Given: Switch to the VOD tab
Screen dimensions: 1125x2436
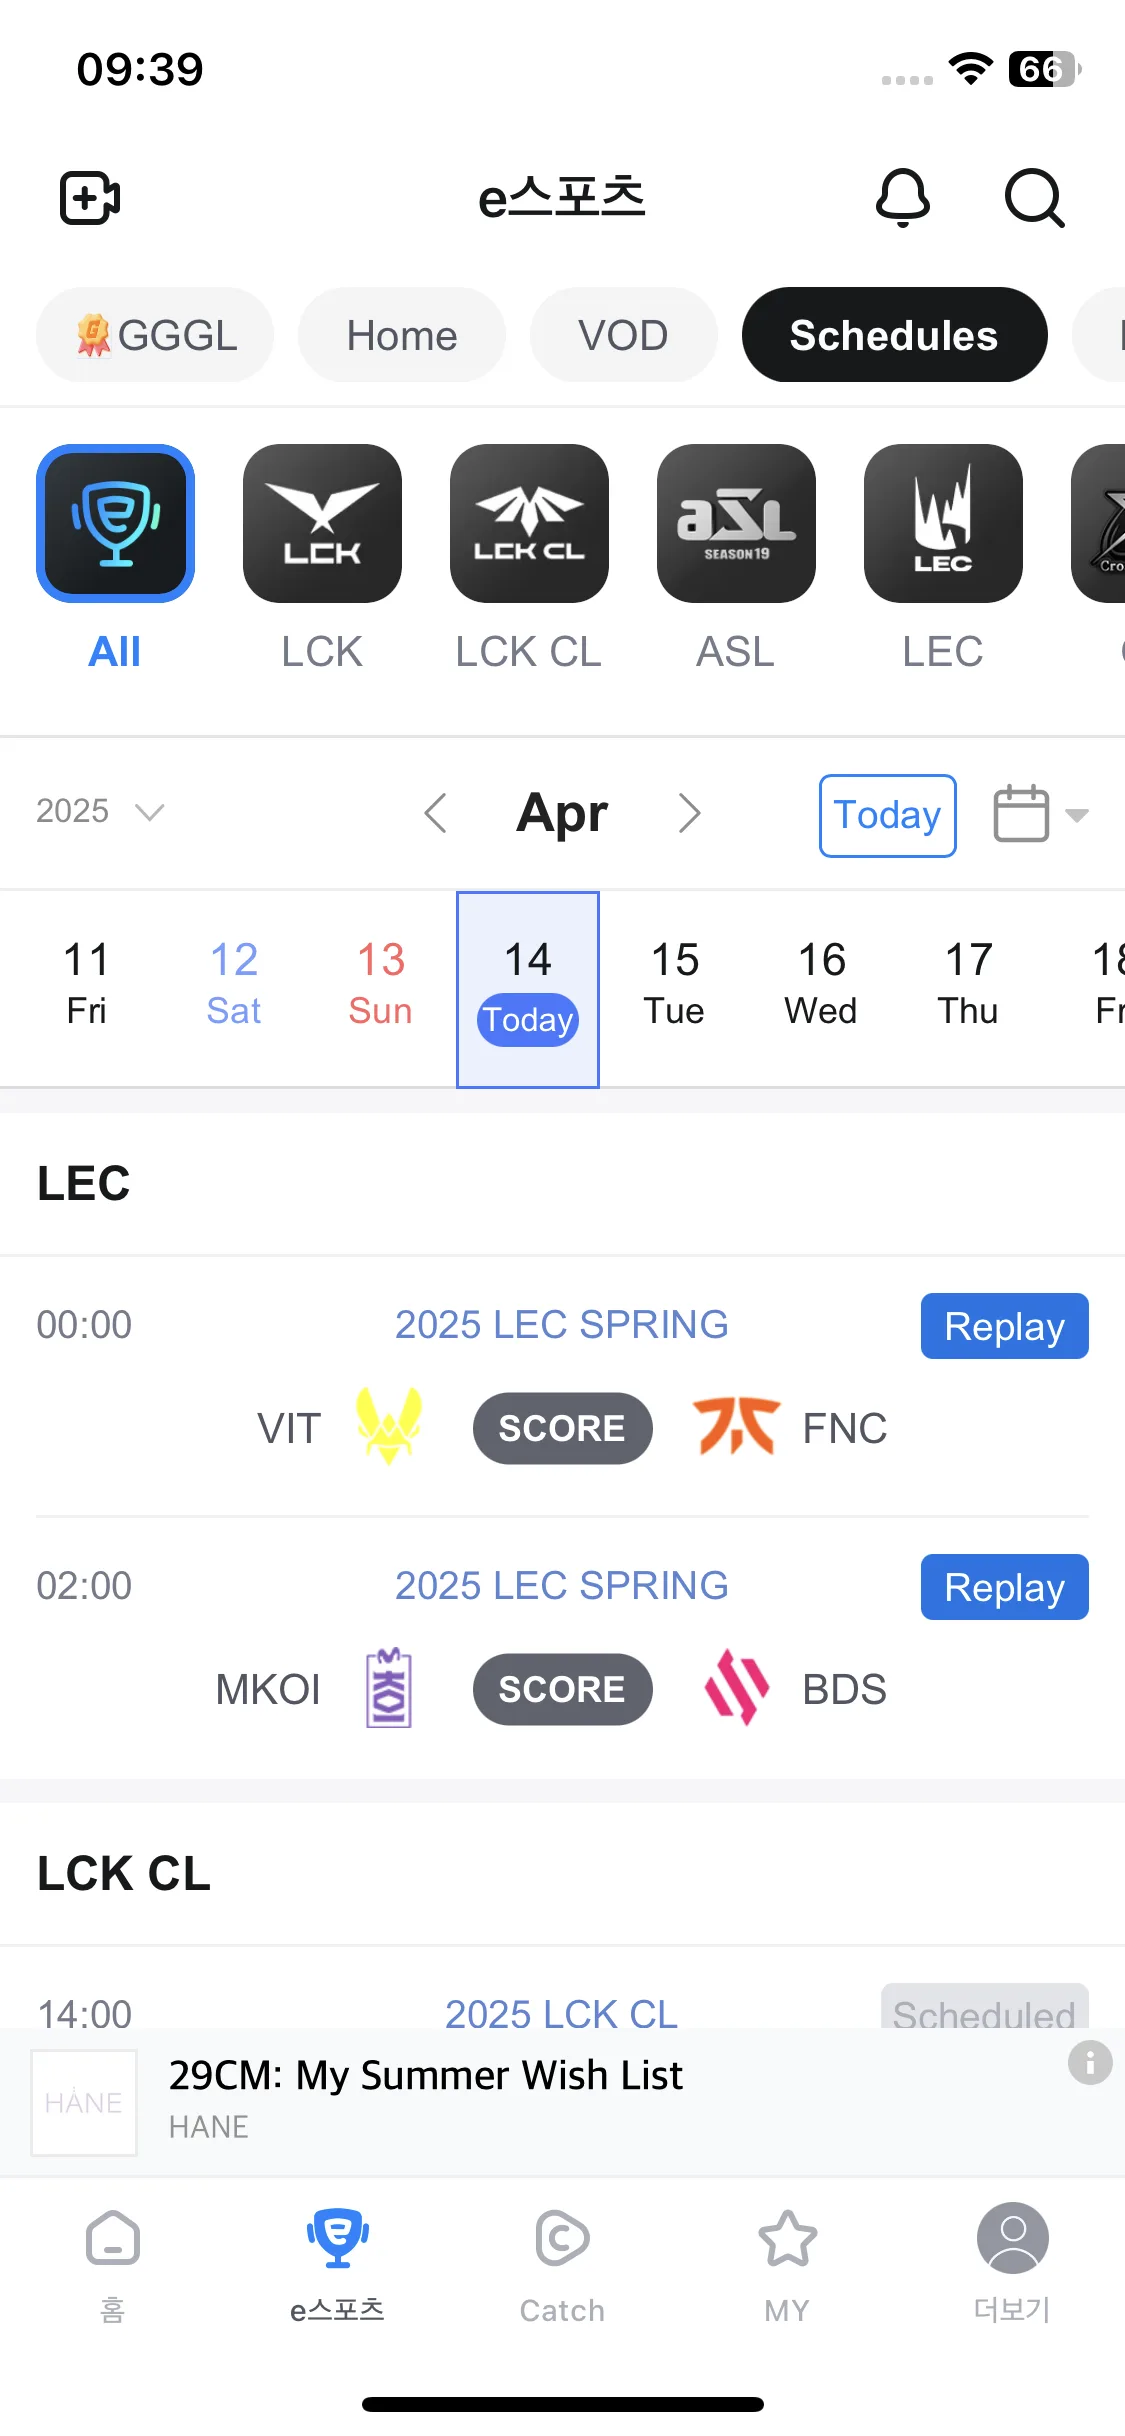Looking at the screenshot, I should coord(623,335).
